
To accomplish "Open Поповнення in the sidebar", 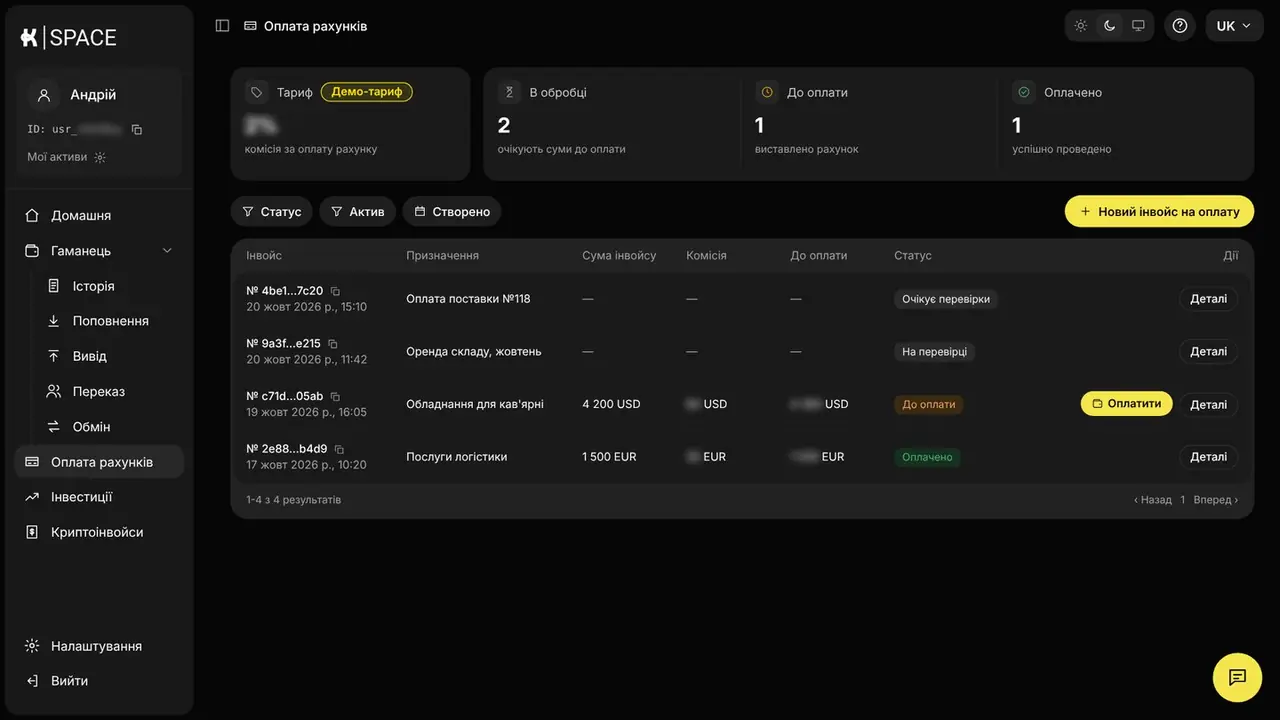I will [x=110, y=321].
